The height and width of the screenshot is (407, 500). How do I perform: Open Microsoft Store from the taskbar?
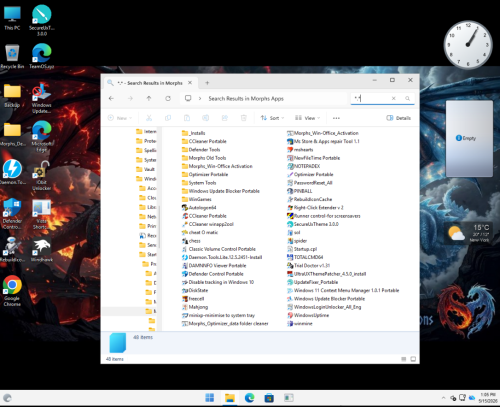tap(269, 398)
